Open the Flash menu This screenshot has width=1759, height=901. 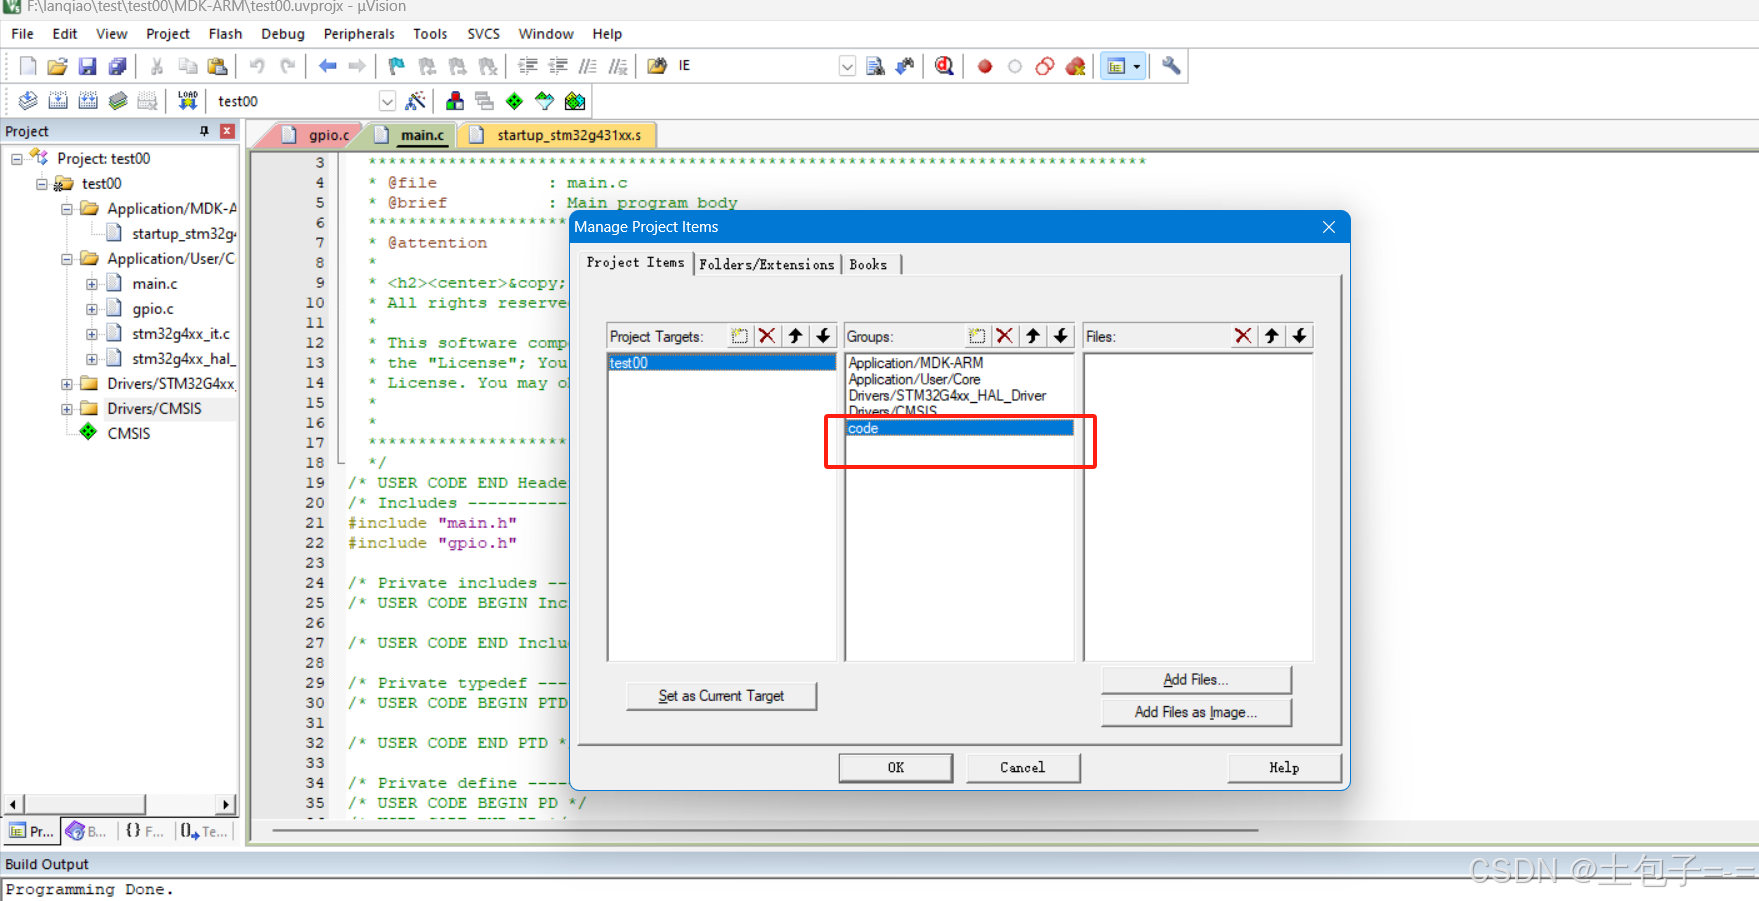pos(225,34)
